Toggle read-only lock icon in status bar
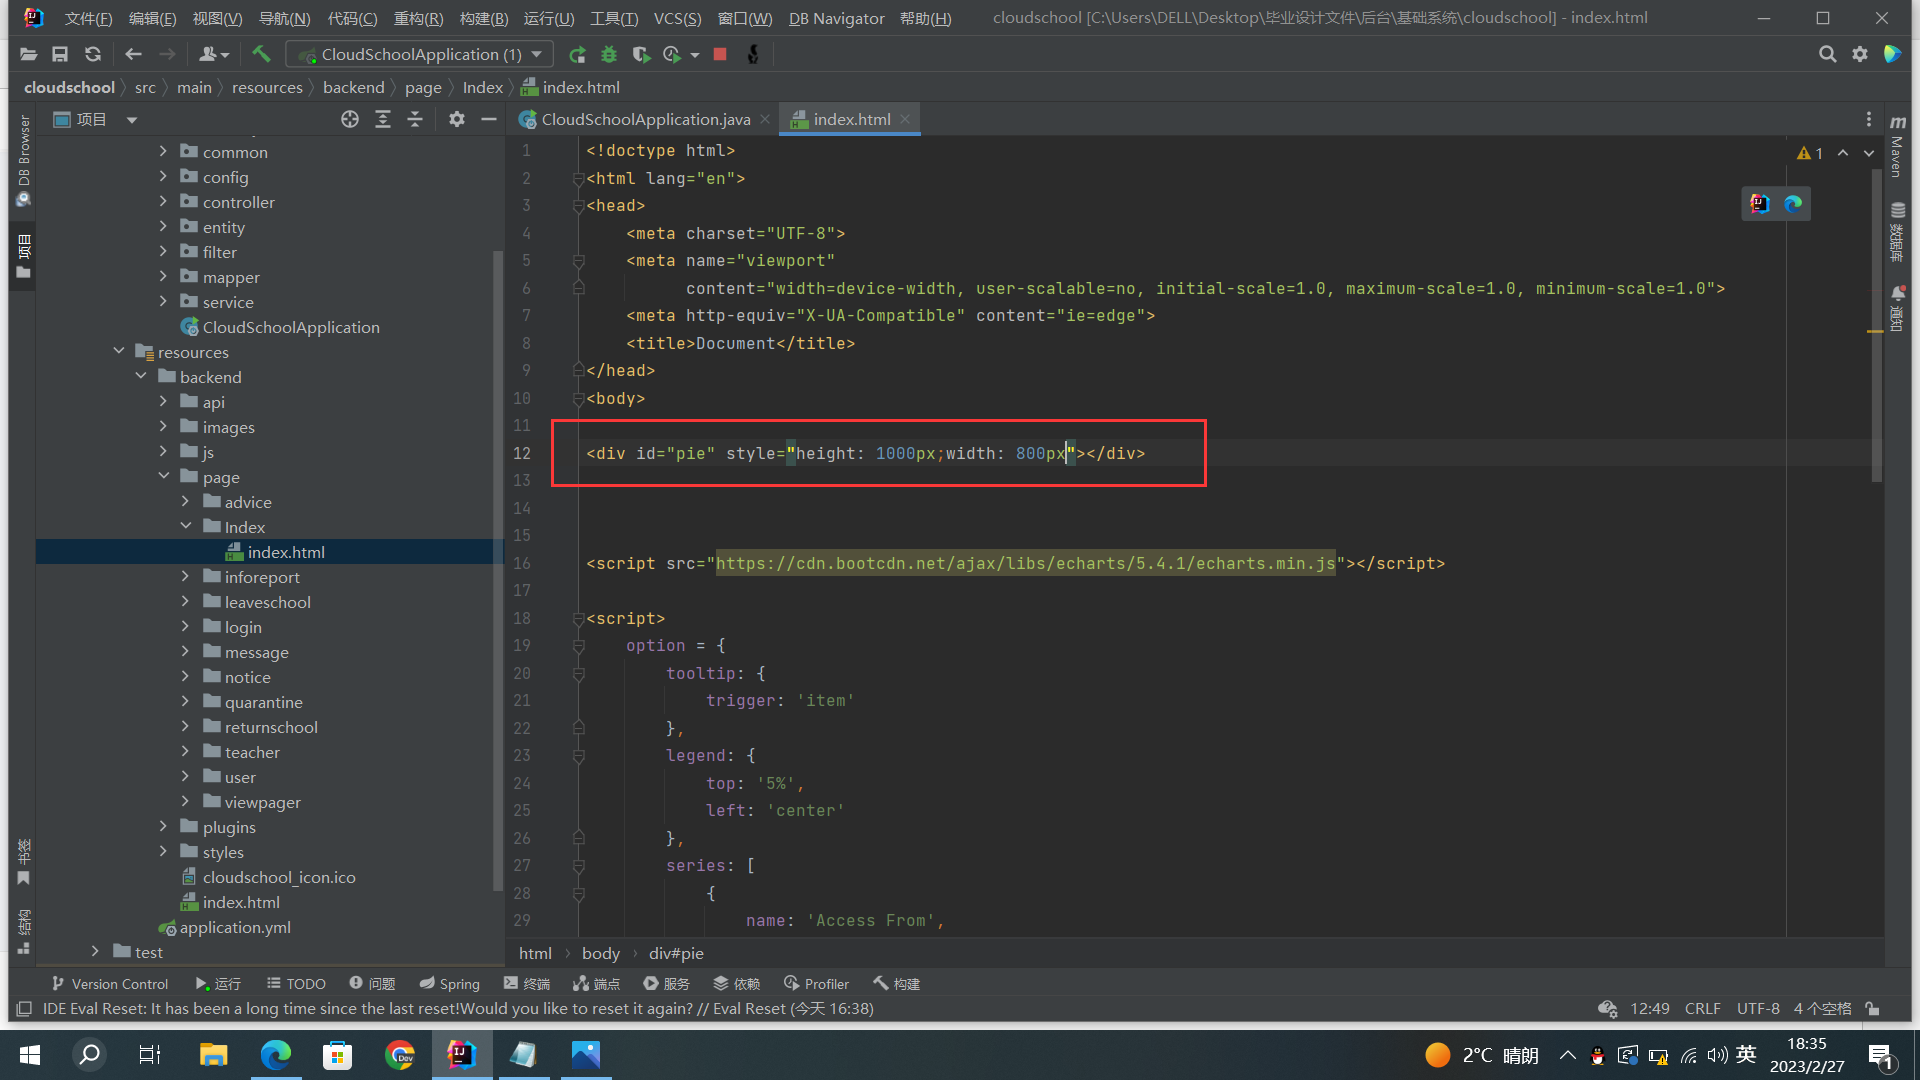Screen dimensions: 1920x1080 coord(1873,1009)
